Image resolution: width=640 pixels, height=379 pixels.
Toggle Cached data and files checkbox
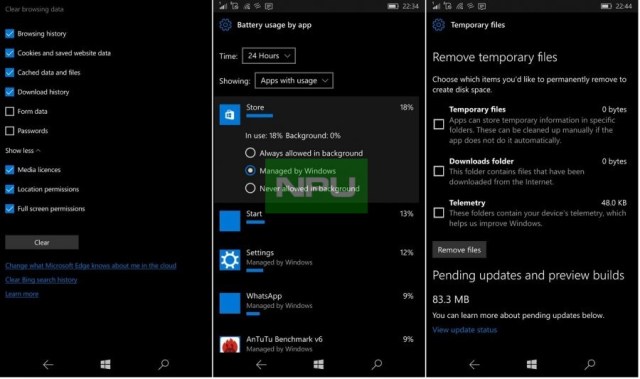click(x=10, y=73)
